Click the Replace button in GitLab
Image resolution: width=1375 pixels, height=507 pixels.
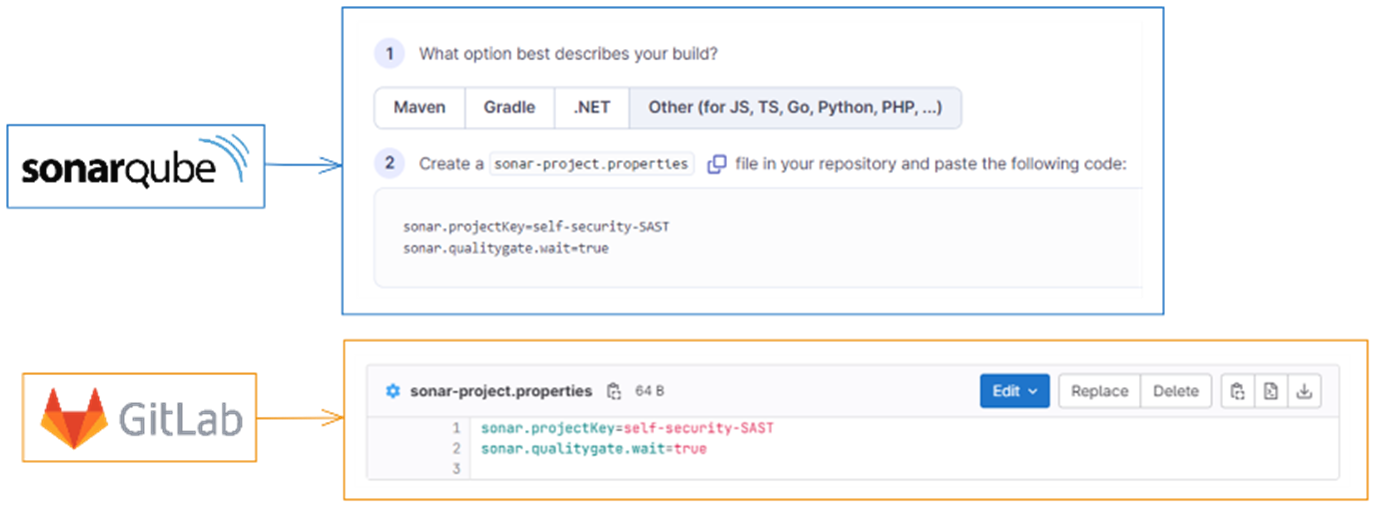[x=1099, y=391]
